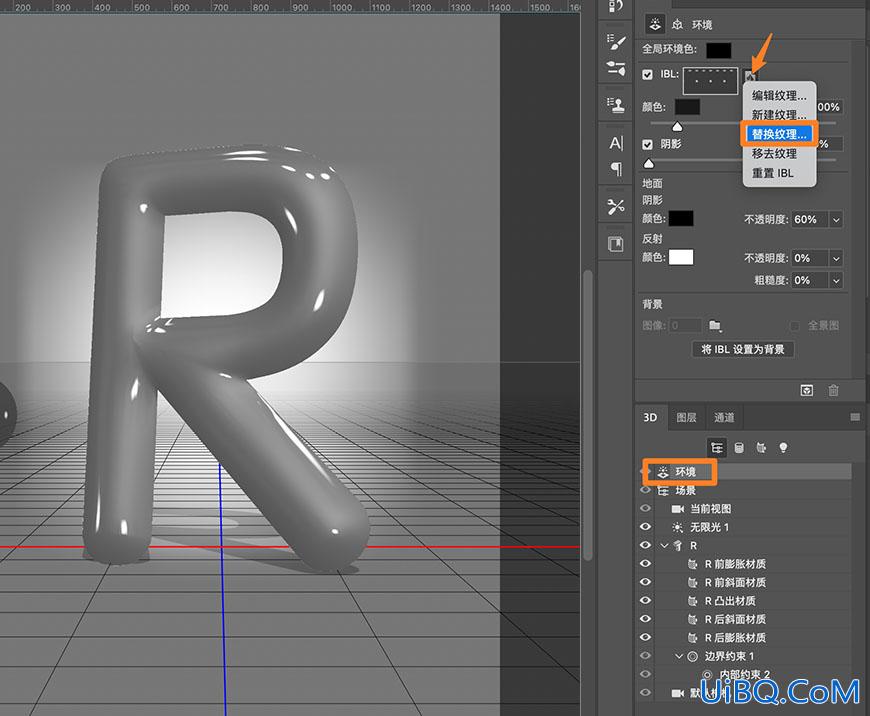
Task: Click the IBL texture menu icon
Action: point(751,75)
